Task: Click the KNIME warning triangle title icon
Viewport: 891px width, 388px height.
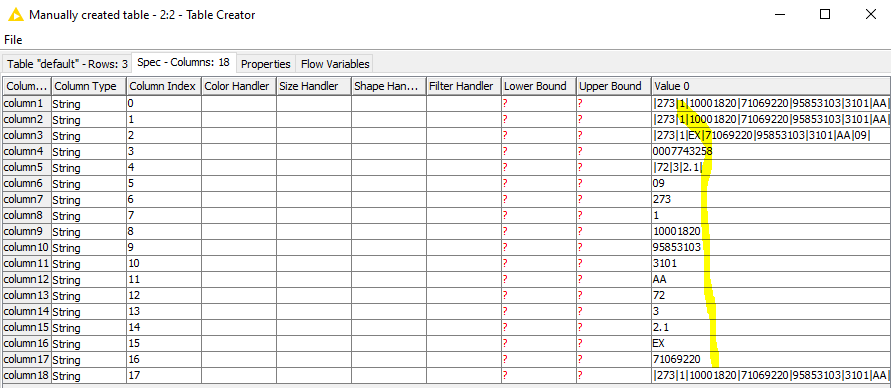Action: (16, 15)
